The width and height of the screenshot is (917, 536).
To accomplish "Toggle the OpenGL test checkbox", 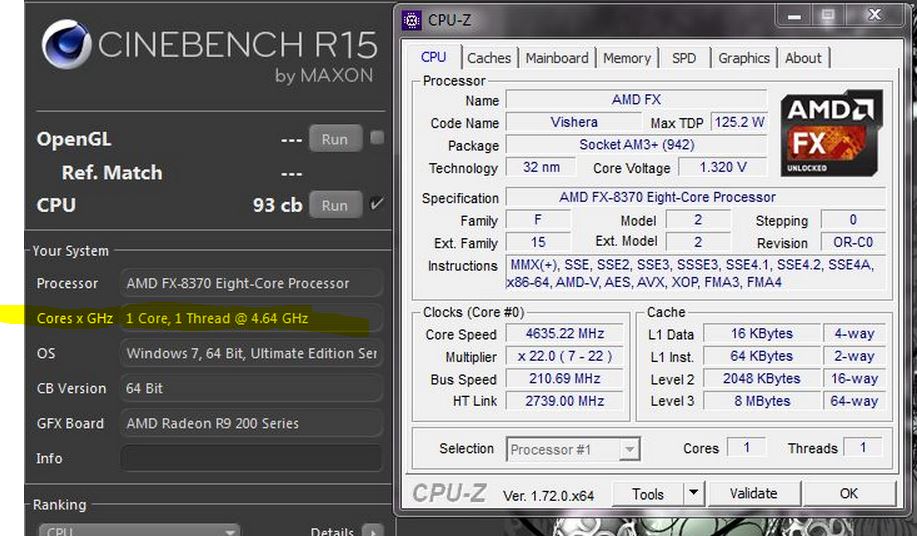I will (377, 138).
